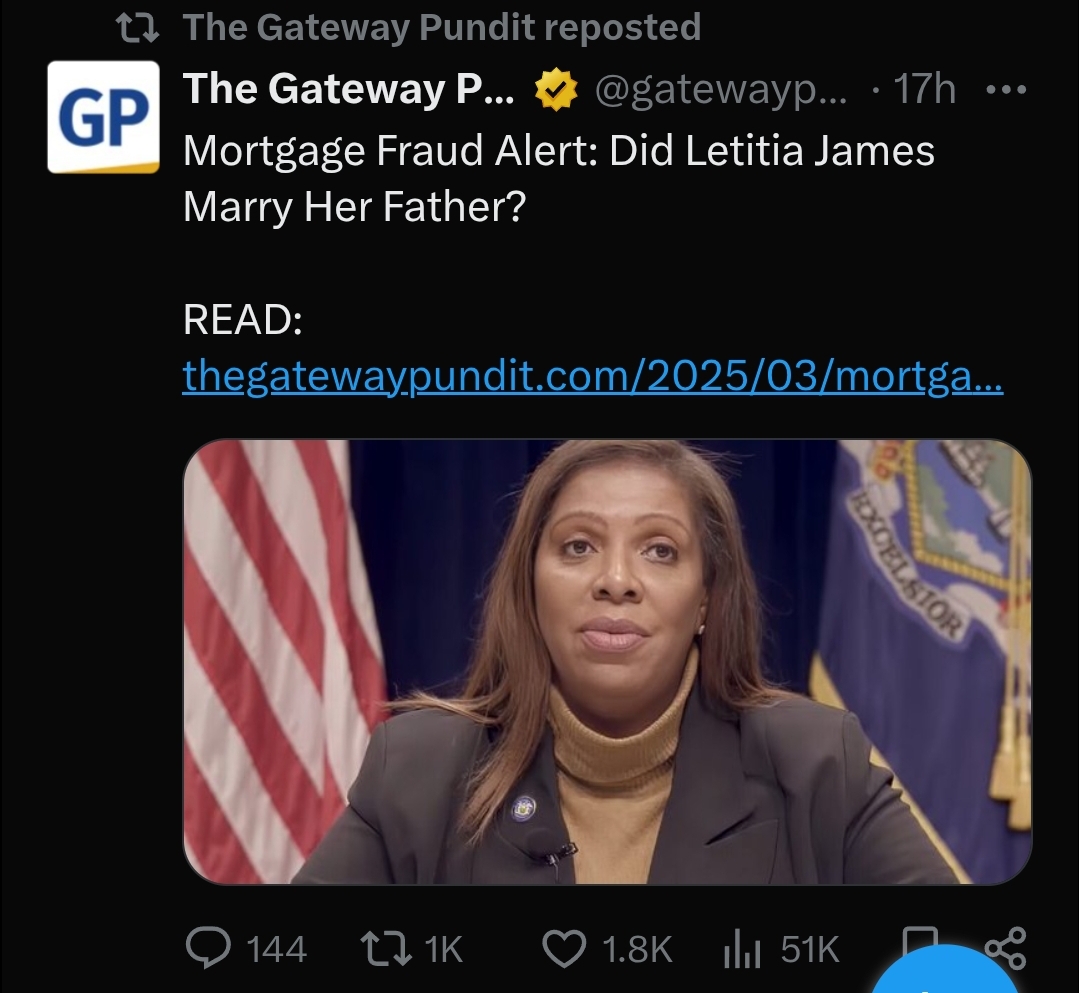
Task: Click the bold "The Gateway P..." display name
Action: (349, 91)
